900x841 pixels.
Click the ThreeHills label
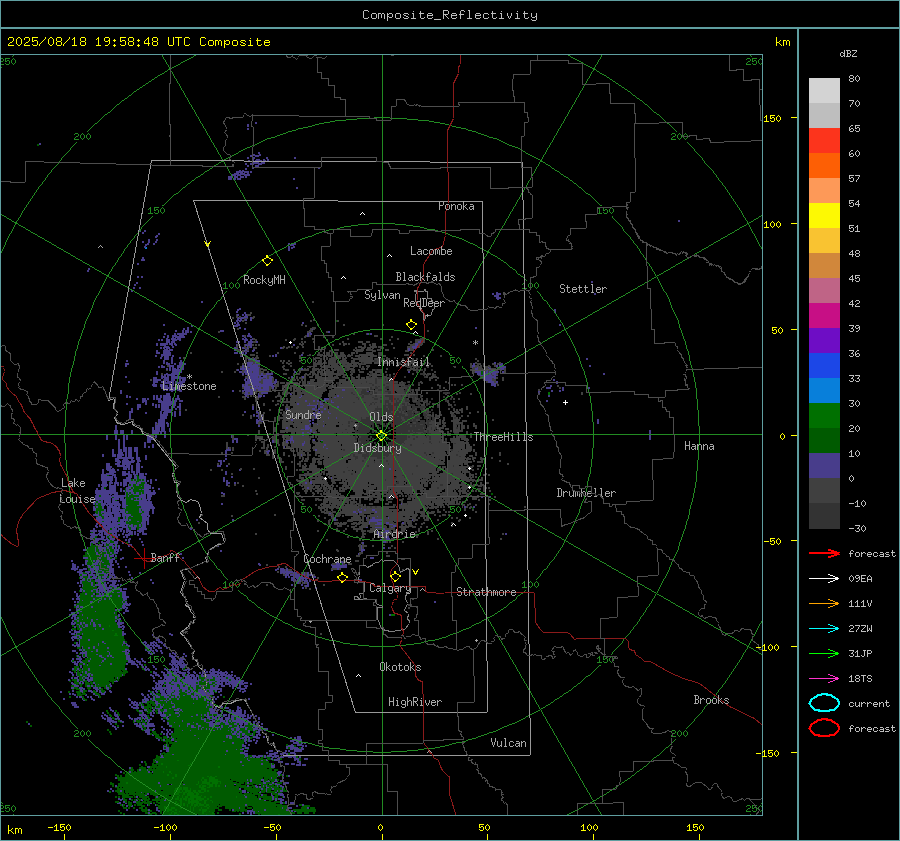pyautogui.click(x=503, y=437)
